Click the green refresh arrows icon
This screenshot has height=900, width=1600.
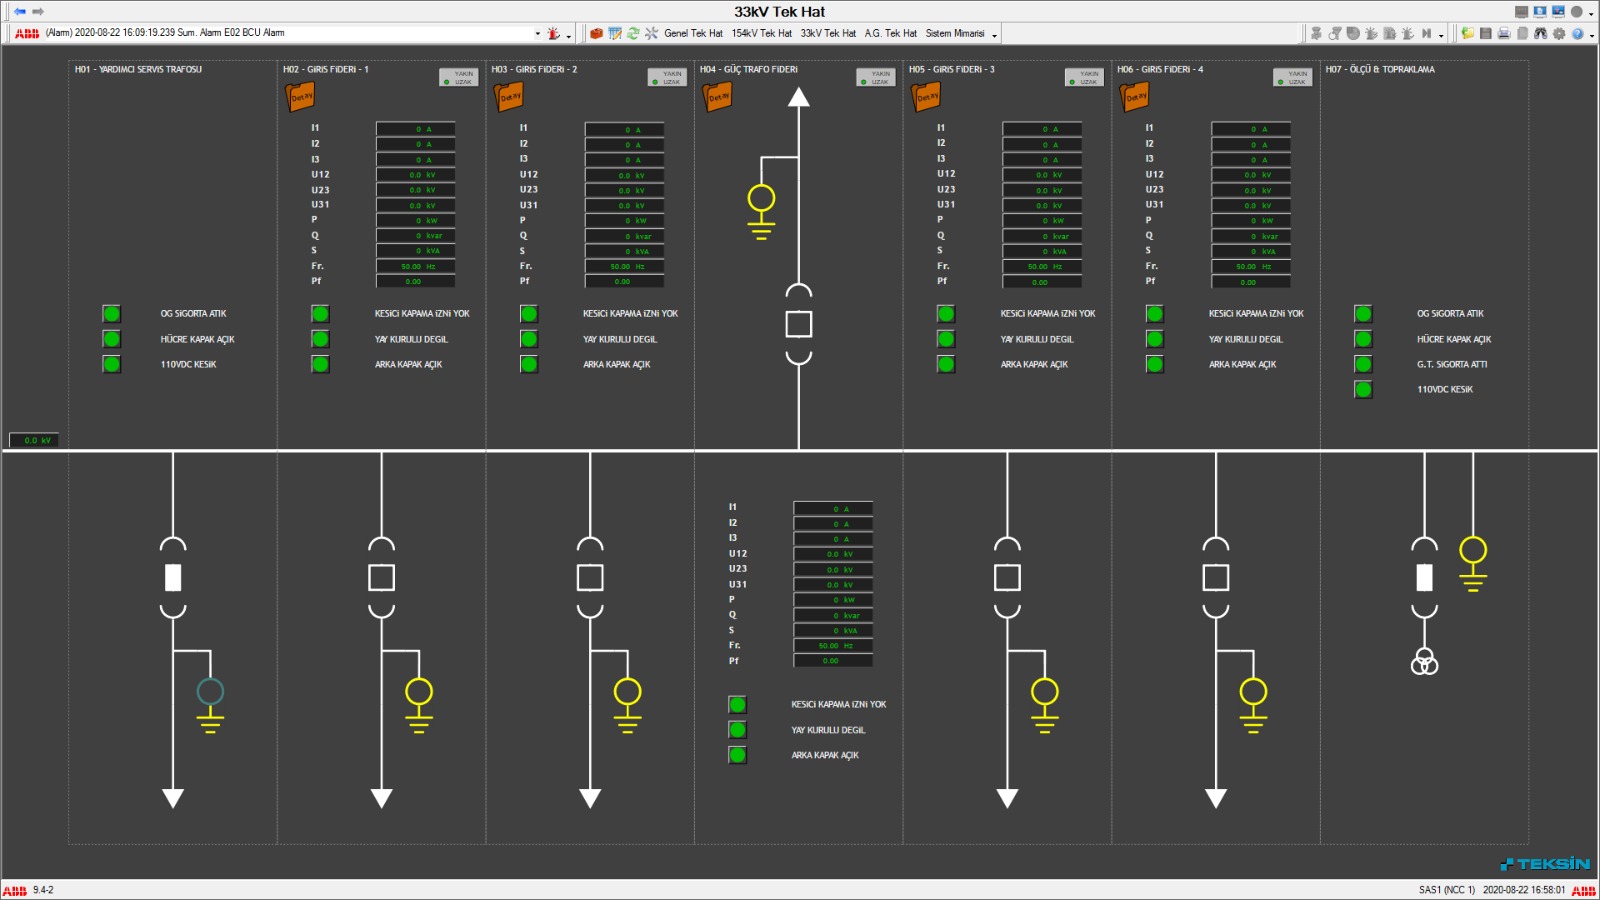pos(633,33)
